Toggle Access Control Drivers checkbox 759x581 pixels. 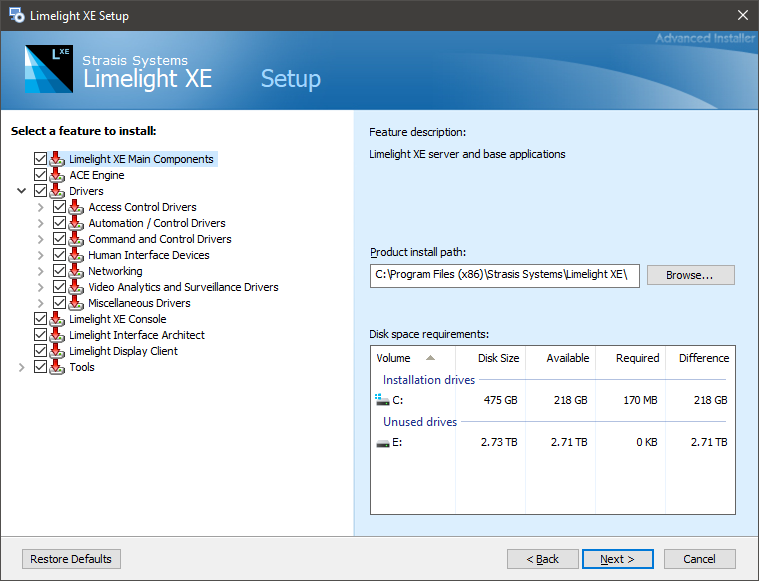coord(59,207)
